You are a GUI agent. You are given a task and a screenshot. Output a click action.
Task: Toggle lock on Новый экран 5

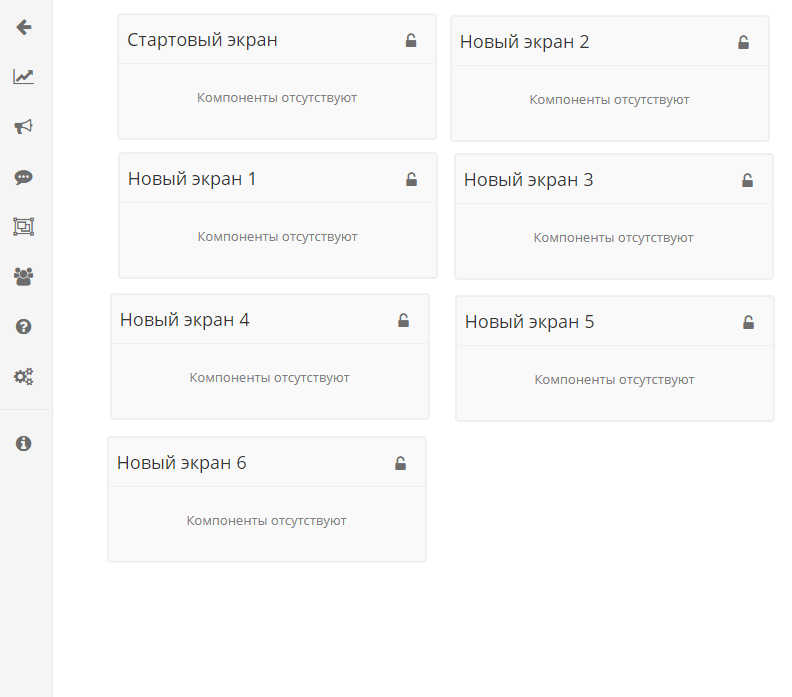[x=749, y=322]
